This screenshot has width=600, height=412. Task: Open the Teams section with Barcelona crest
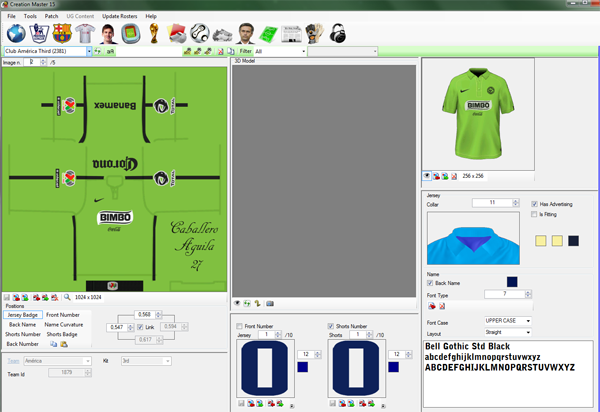click(62, 33)
